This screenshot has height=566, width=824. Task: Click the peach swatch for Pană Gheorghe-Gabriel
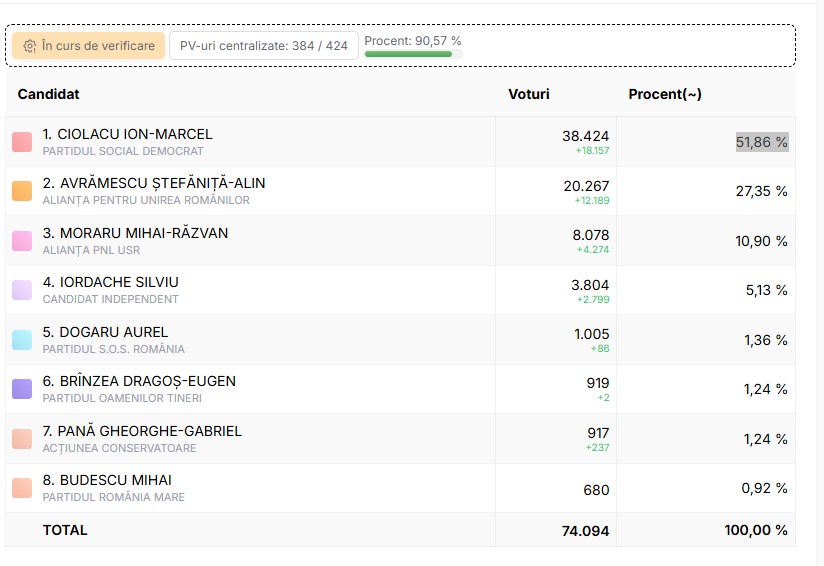pos(22,439)
